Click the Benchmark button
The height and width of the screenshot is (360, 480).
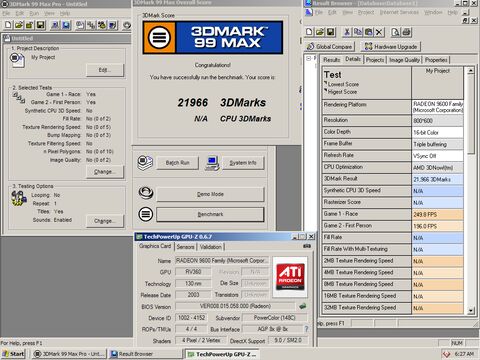210,214
